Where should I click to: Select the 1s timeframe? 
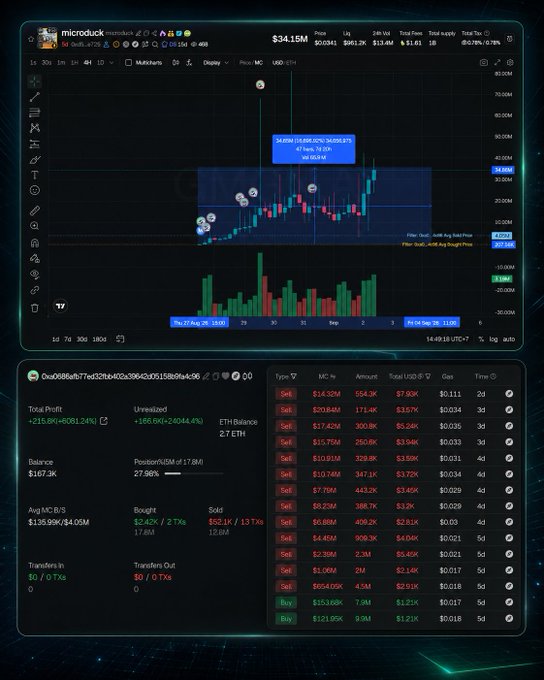click(x=33, y=62)
